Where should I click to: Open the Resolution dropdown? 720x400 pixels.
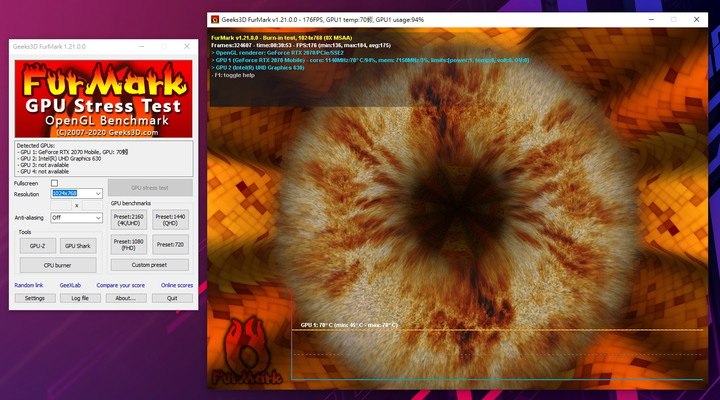[x=76, y=193]
